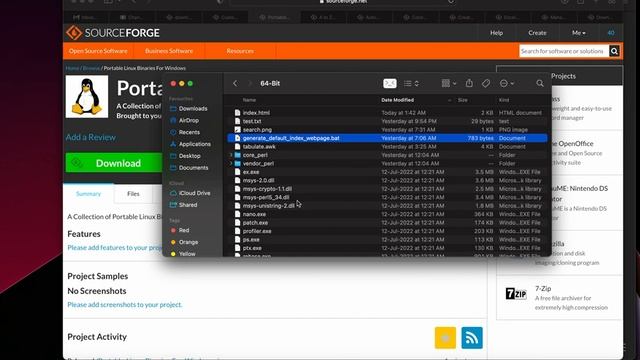Select the ex.exe file

coord(387,172)
